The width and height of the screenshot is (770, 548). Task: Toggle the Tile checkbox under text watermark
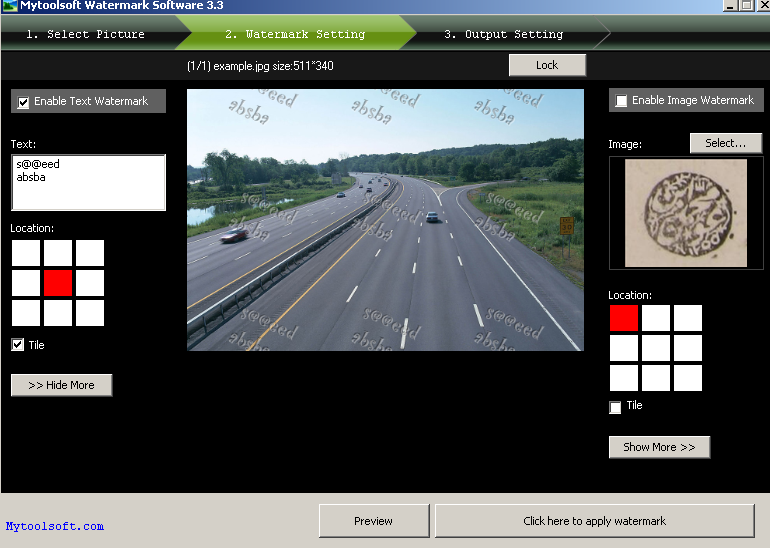18,345
